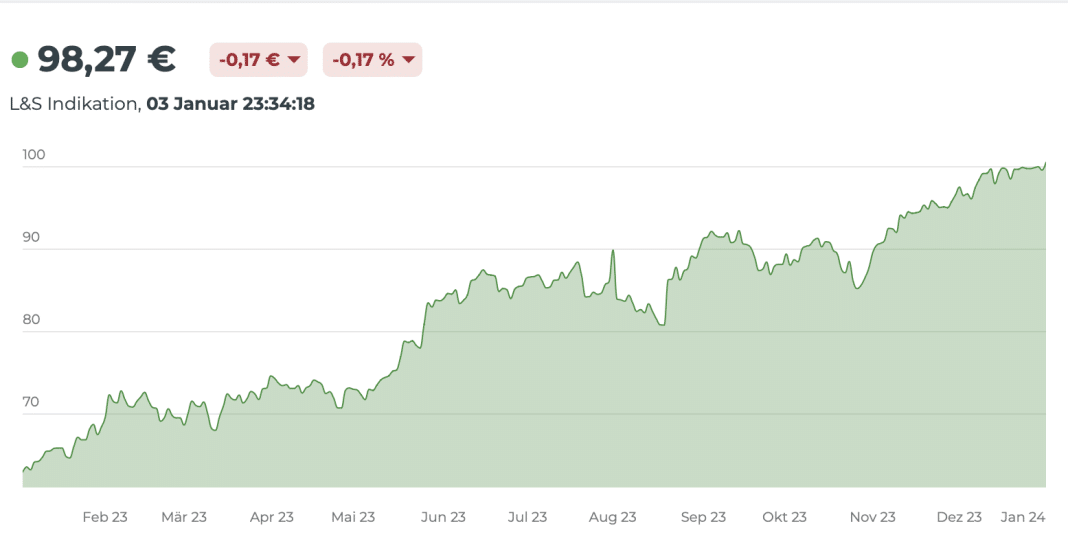This screenshot has height=539, width=1068.
Task: Click the down arrow in the percent change badge
Action: coord(408,60)
